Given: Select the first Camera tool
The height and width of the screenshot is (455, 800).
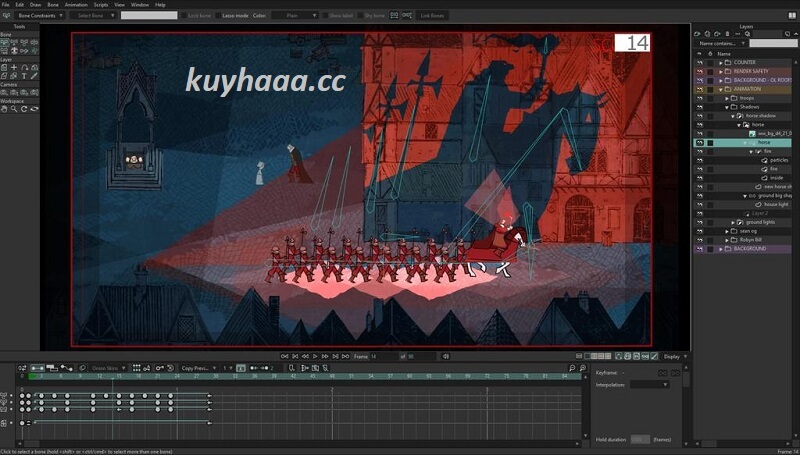Looking at the screenshot, I should tap(5, 92).
